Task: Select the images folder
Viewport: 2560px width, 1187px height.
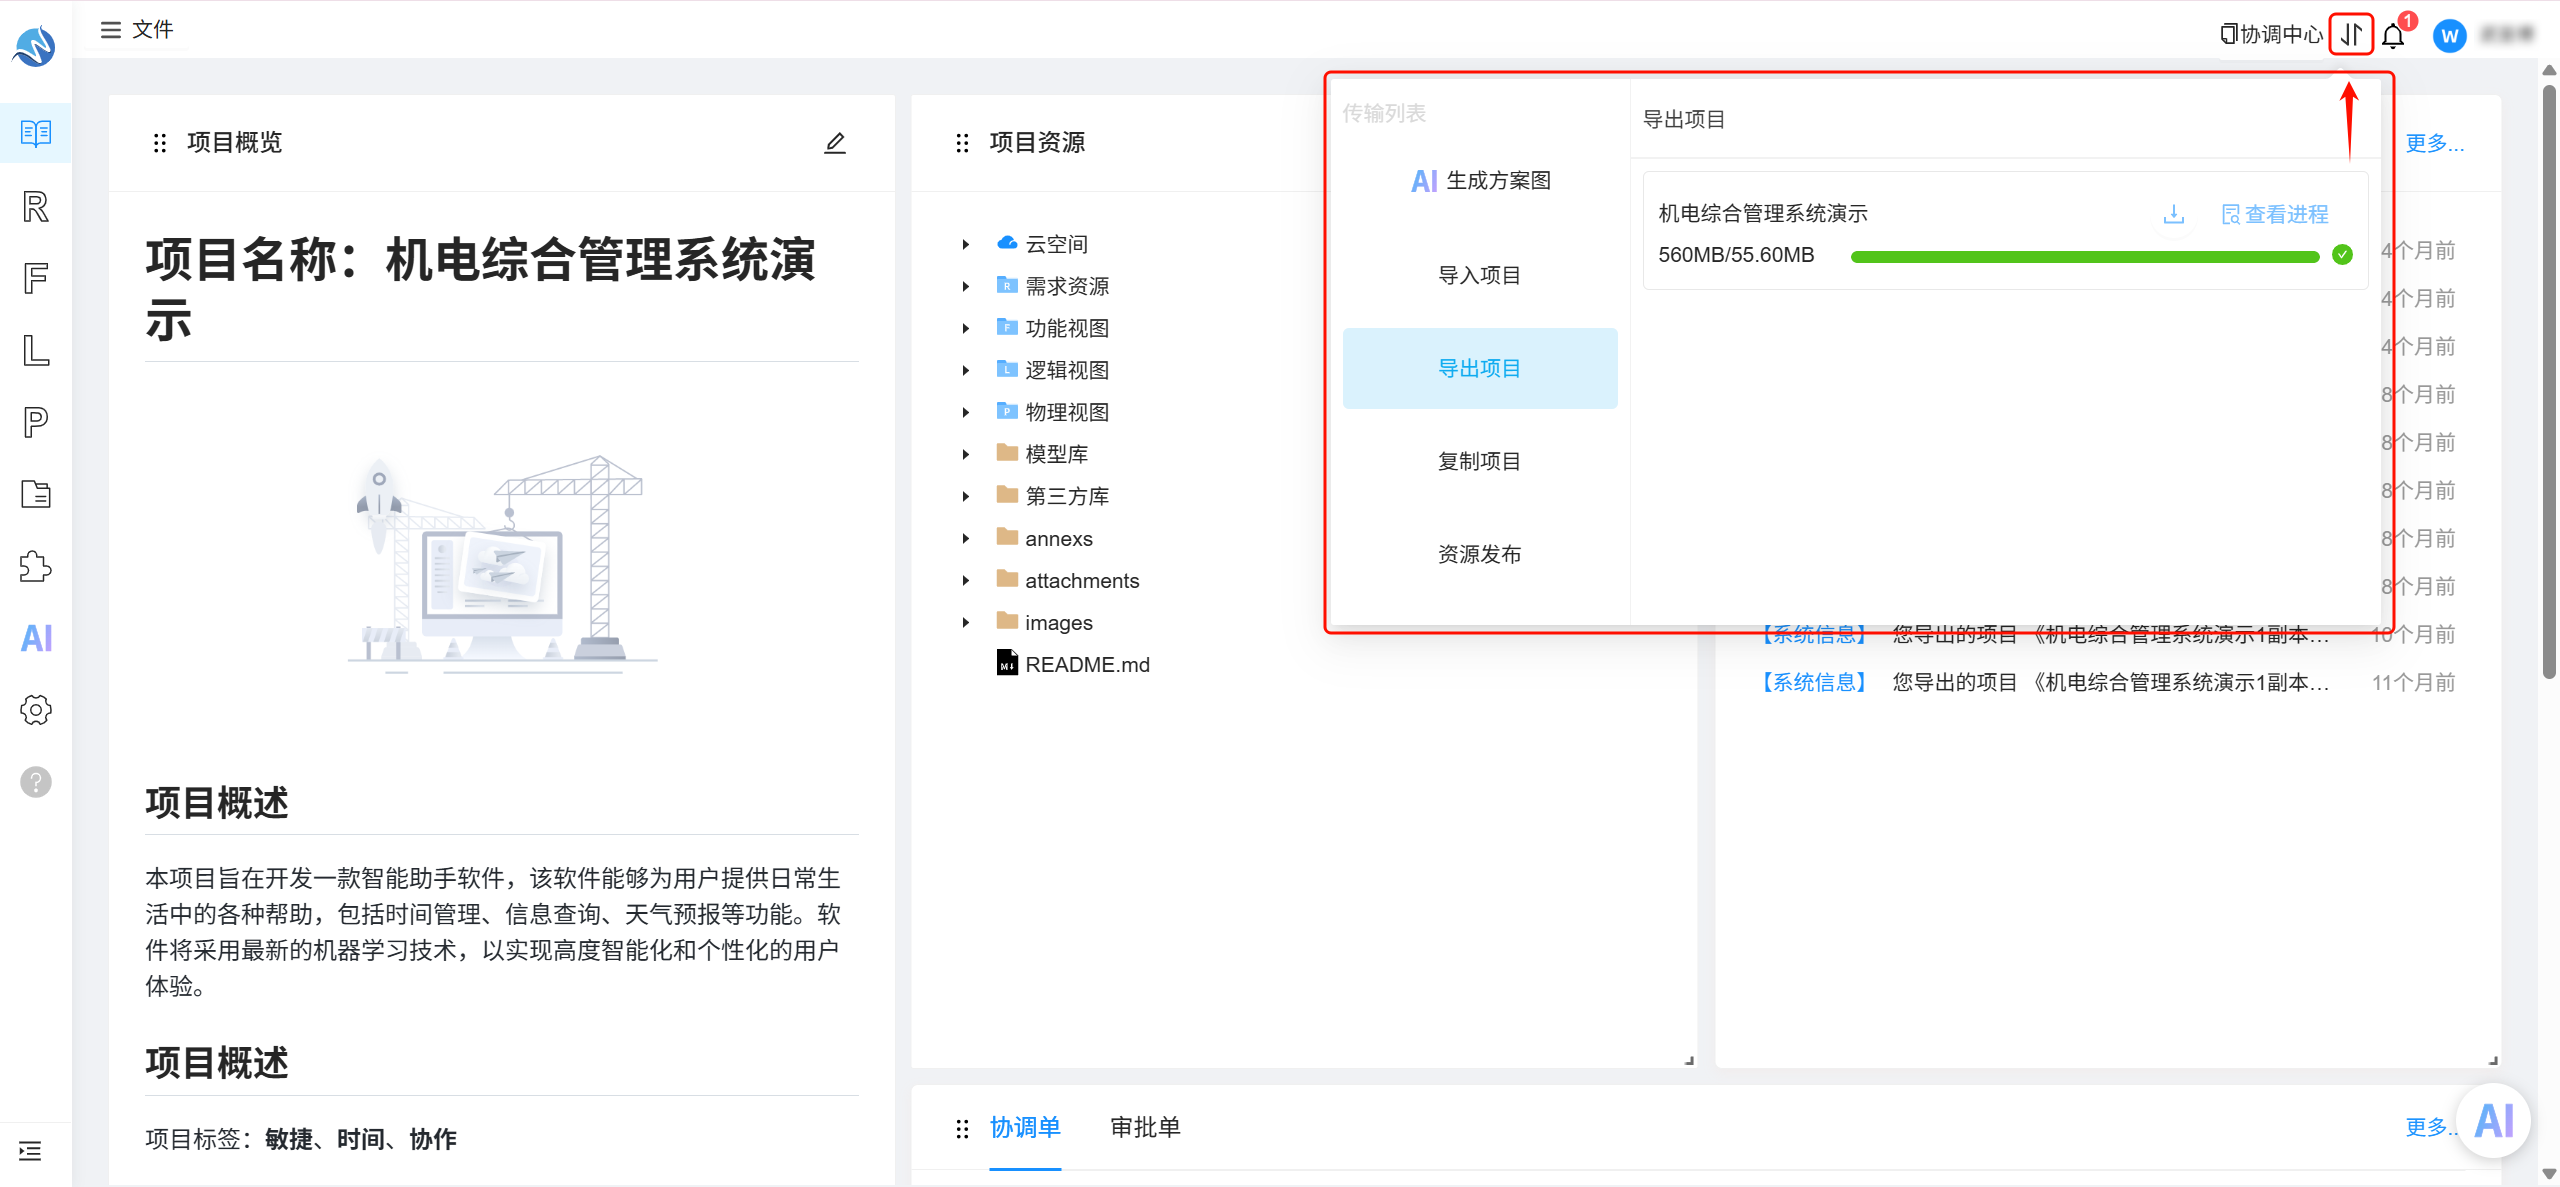Action: pyautogui.click(x=1045, y=622)
